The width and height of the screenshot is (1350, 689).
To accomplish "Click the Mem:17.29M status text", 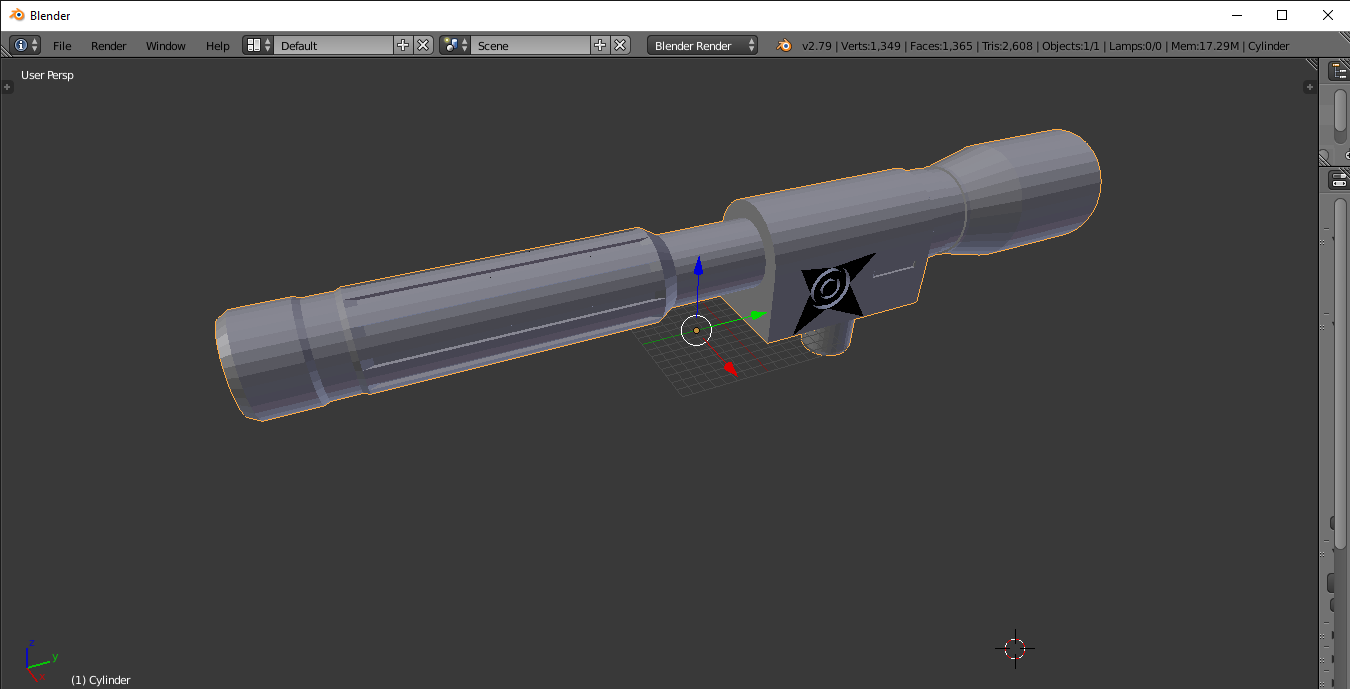I will click(1205, 46).
